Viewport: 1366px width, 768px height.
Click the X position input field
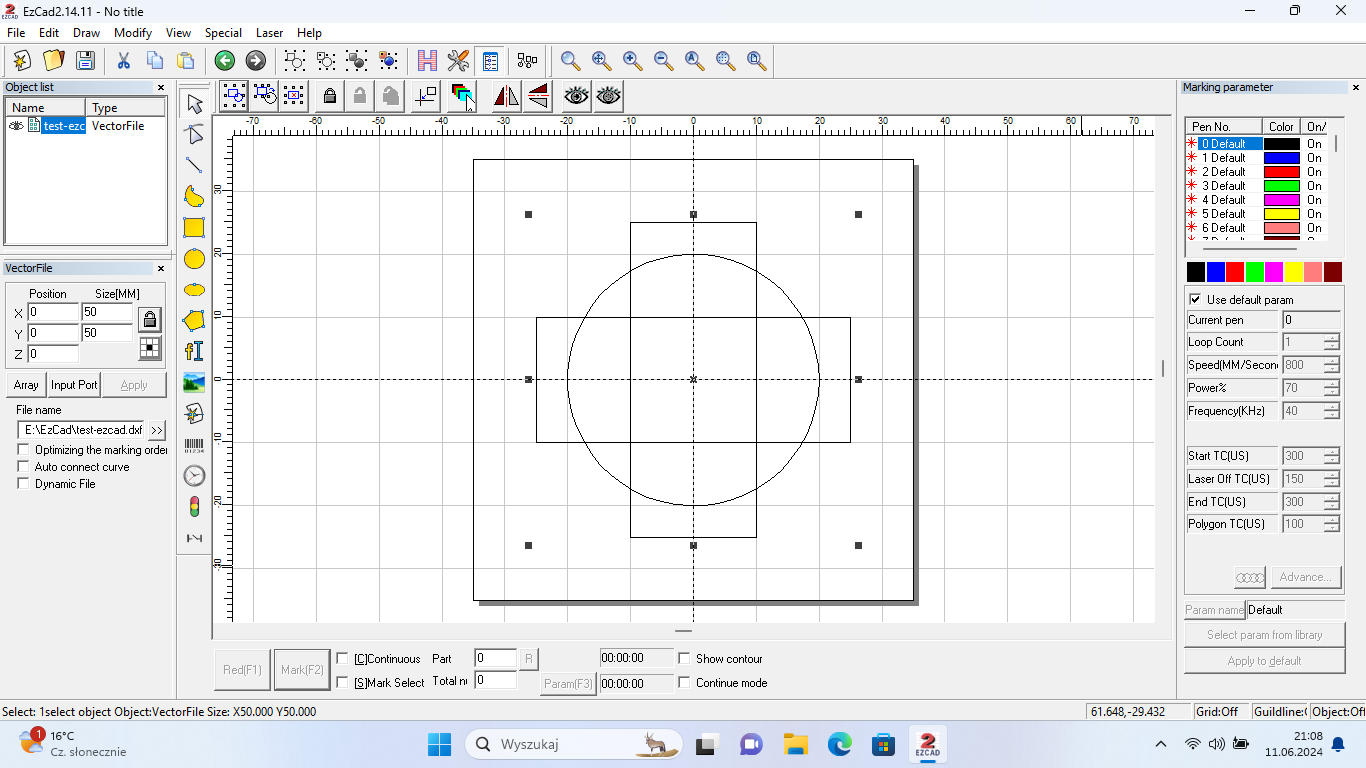pos(53,312)
